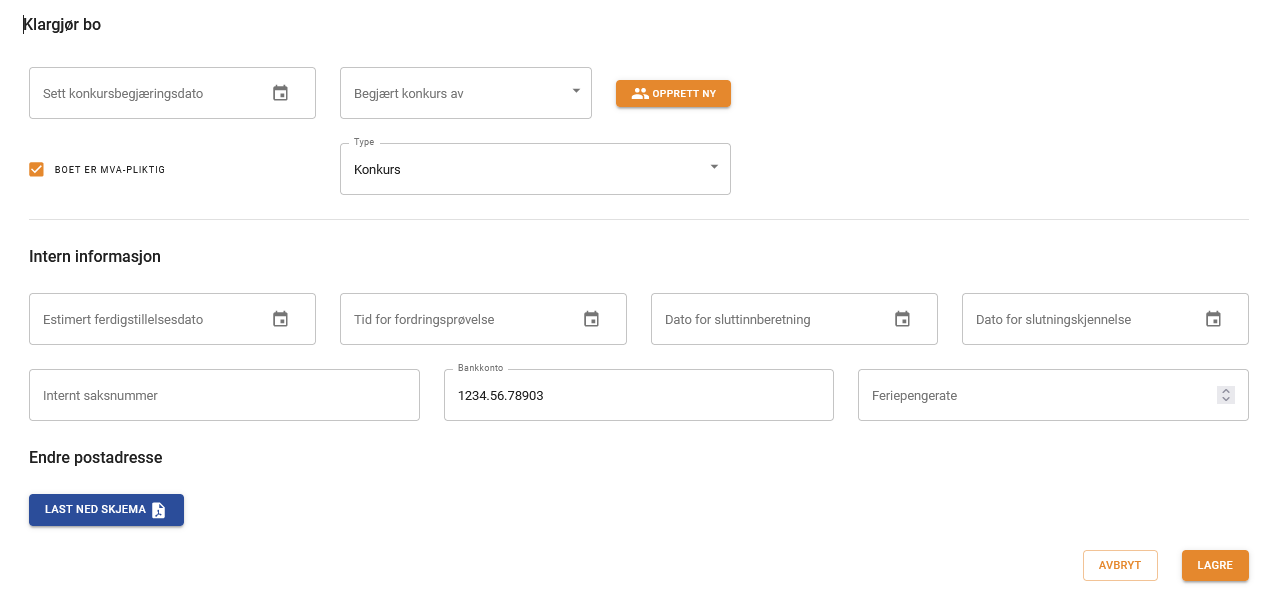The width and height of the screenshot is (1274, 593).
Task: Click the Avbryt button
Action: (x=1119, y=565)
